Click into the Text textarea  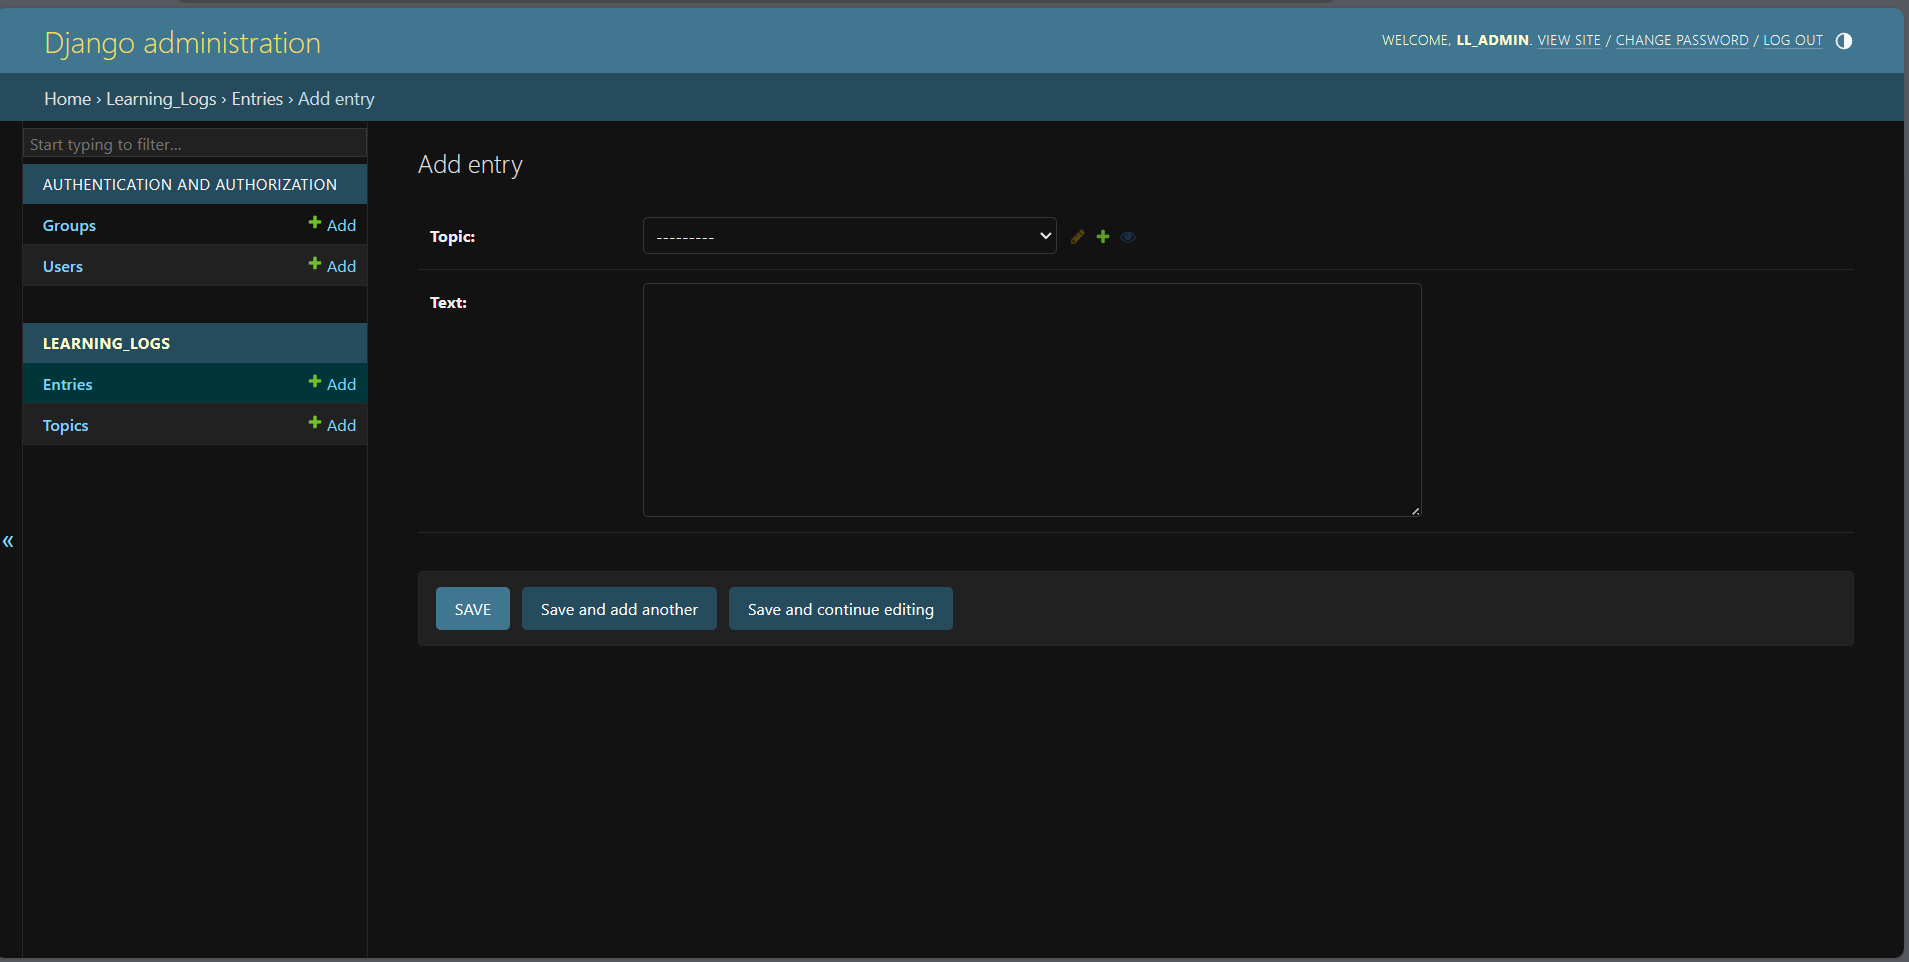1032,400
